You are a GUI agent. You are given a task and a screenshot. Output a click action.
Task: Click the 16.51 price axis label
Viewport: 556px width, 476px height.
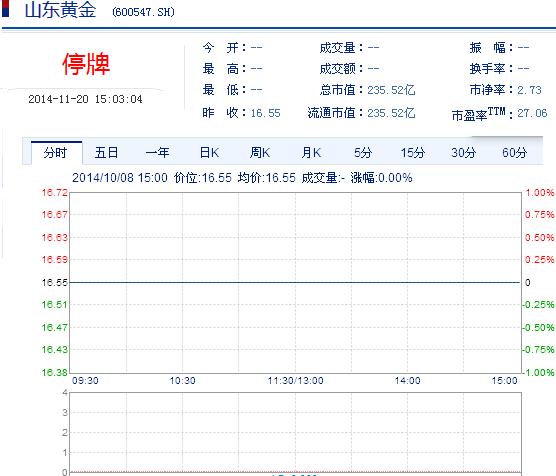(x=54, y=305)
